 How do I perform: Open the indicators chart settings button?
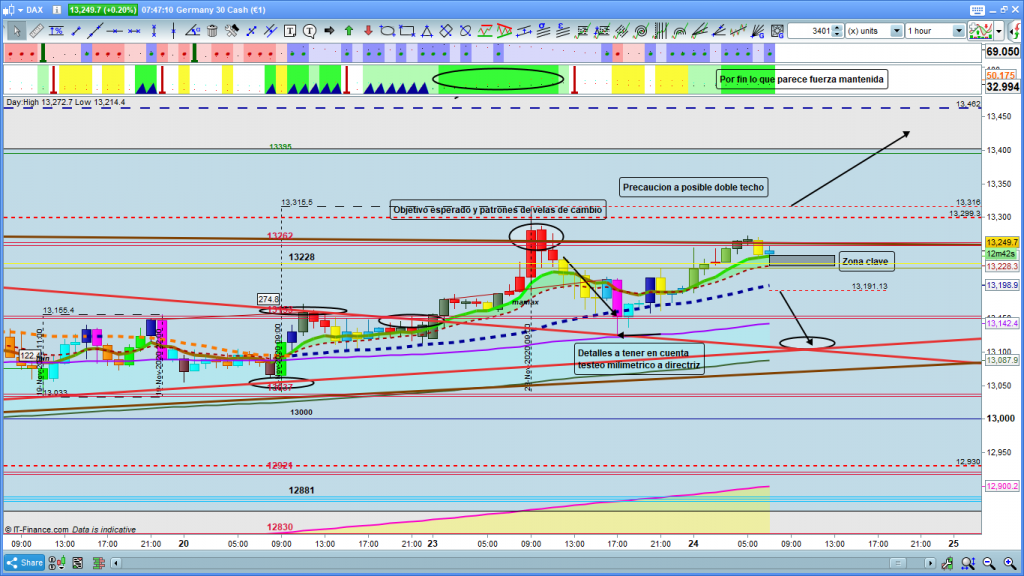click(x=980, y=31)
